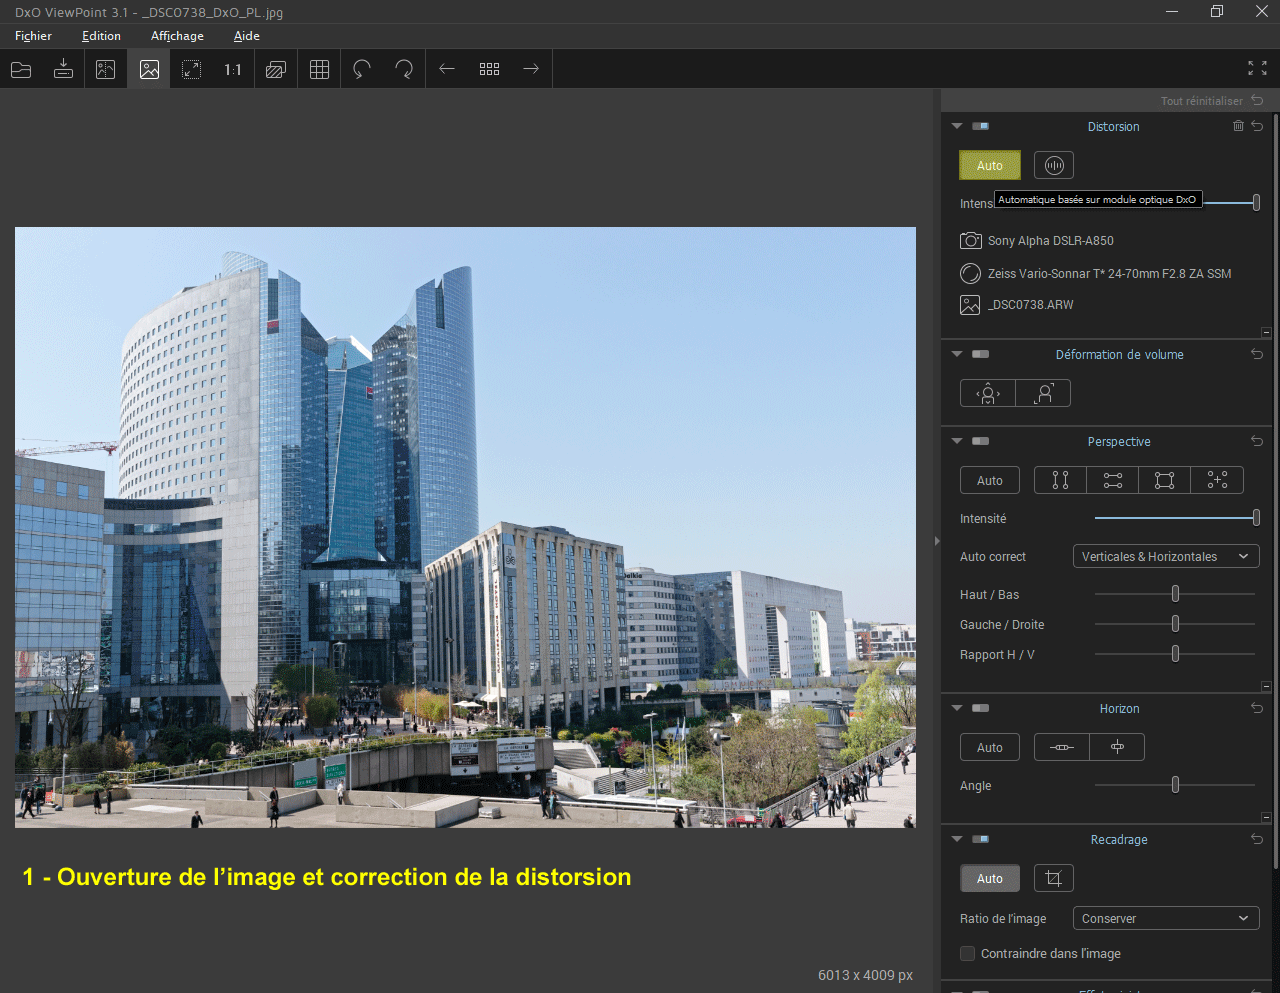Open the Aide menu
1280x993 pixels.
point(247,36)
